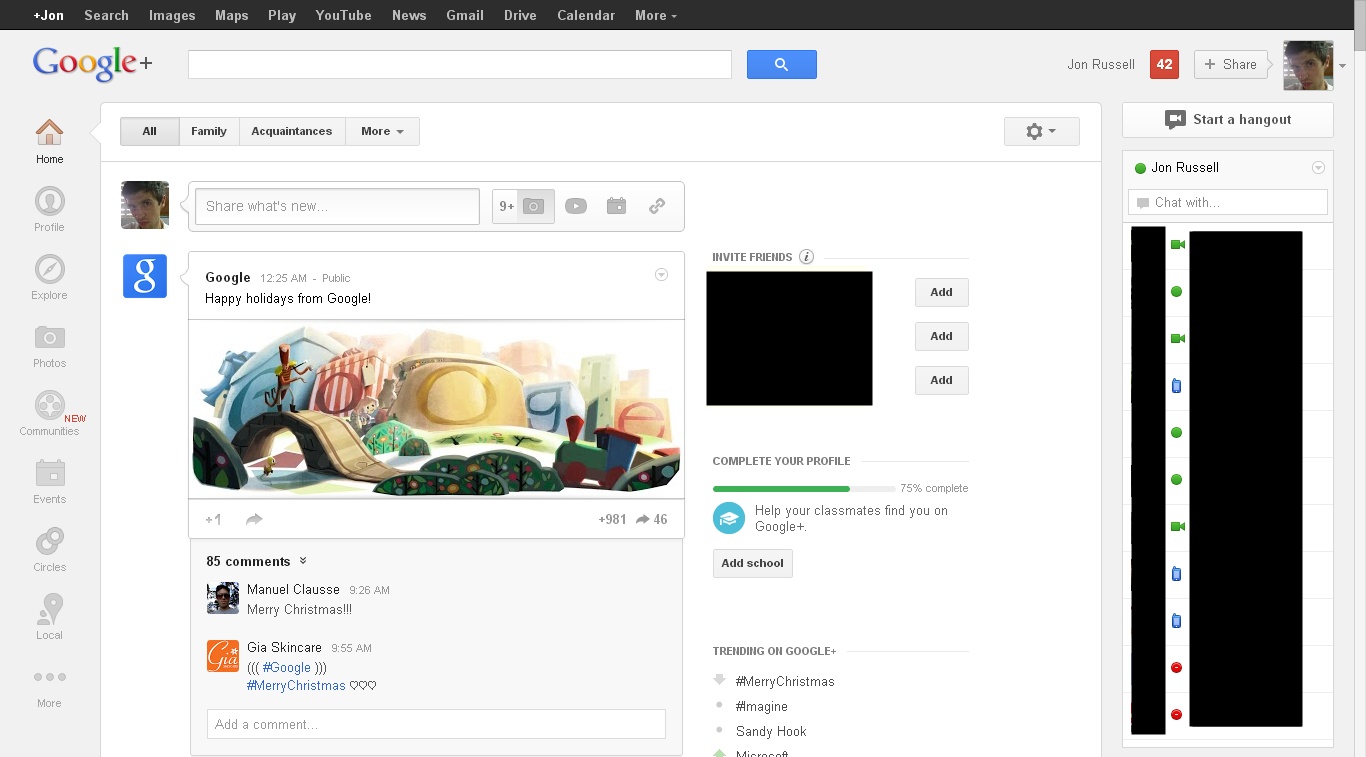Open the More menu in top bar
The width and height of the screenshot is (1366, 757).
point(655,15)
